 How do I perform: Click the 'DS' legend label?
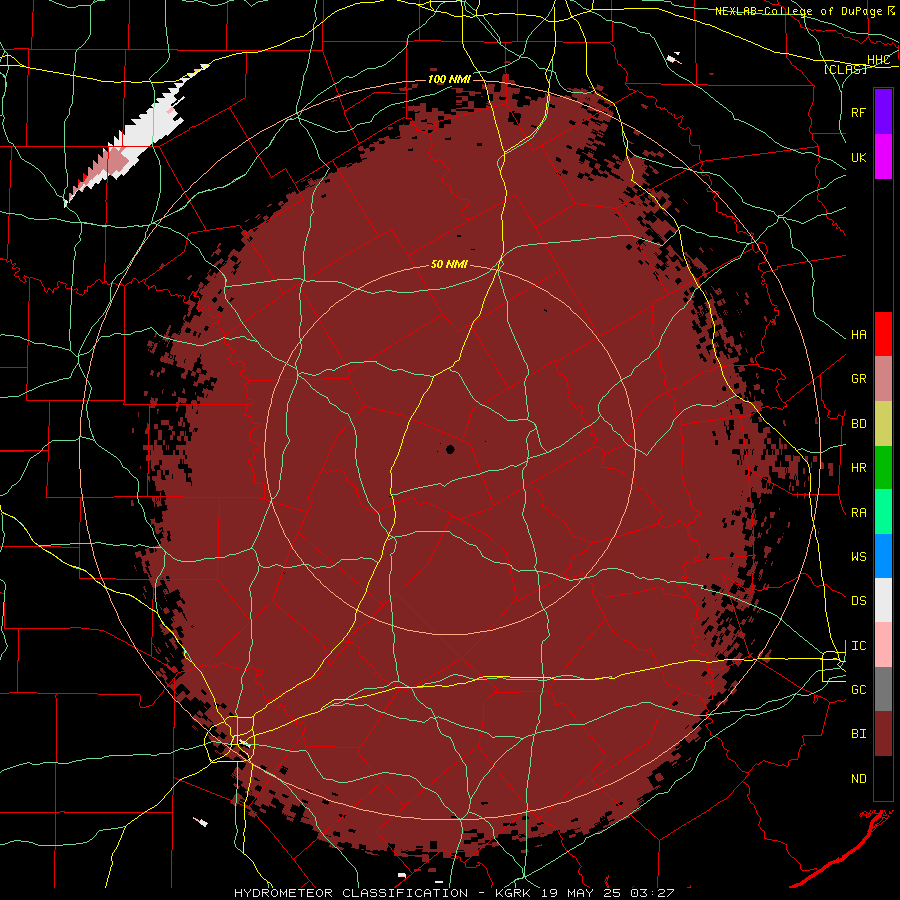pyautogui.click(x=859, y=601)
